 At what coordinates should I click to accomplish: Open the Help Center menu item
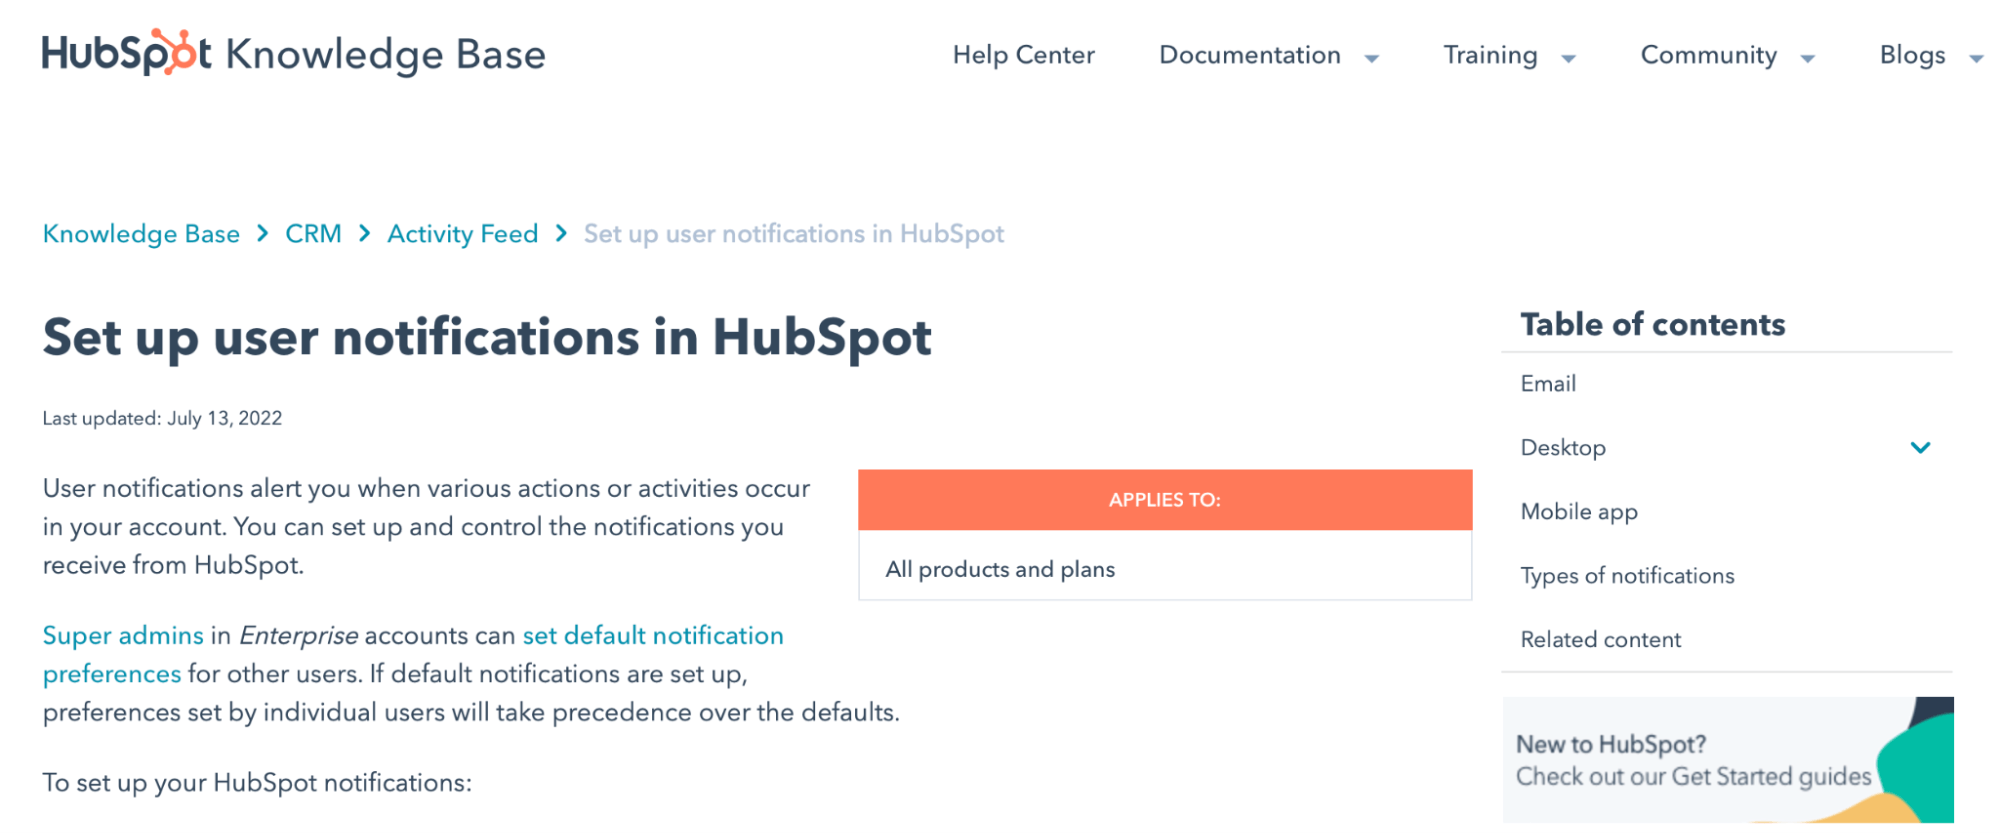[1023, 55]
